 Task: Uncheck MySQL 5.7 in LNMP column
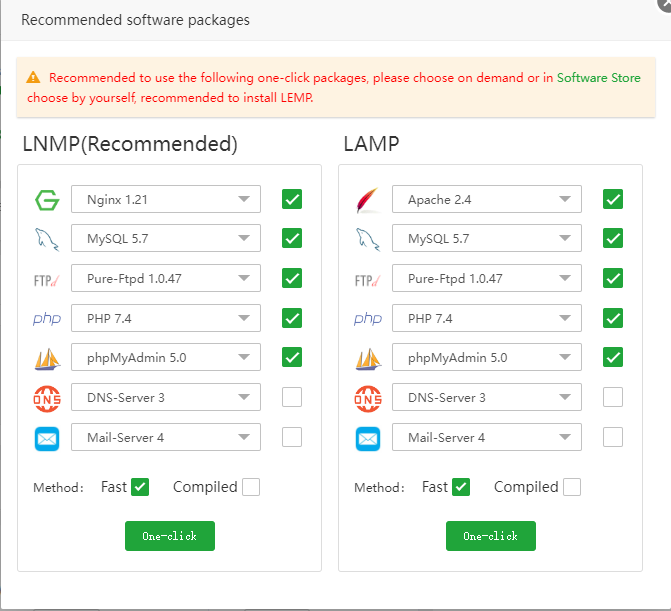point(292,238)
